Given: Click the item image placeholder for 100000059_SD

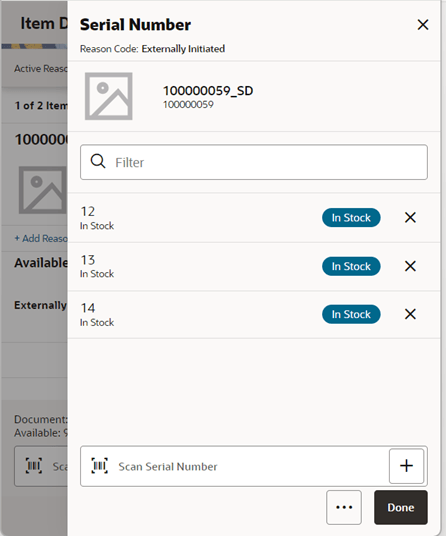Looking at the screenshot, I should (x=109, y=96).
